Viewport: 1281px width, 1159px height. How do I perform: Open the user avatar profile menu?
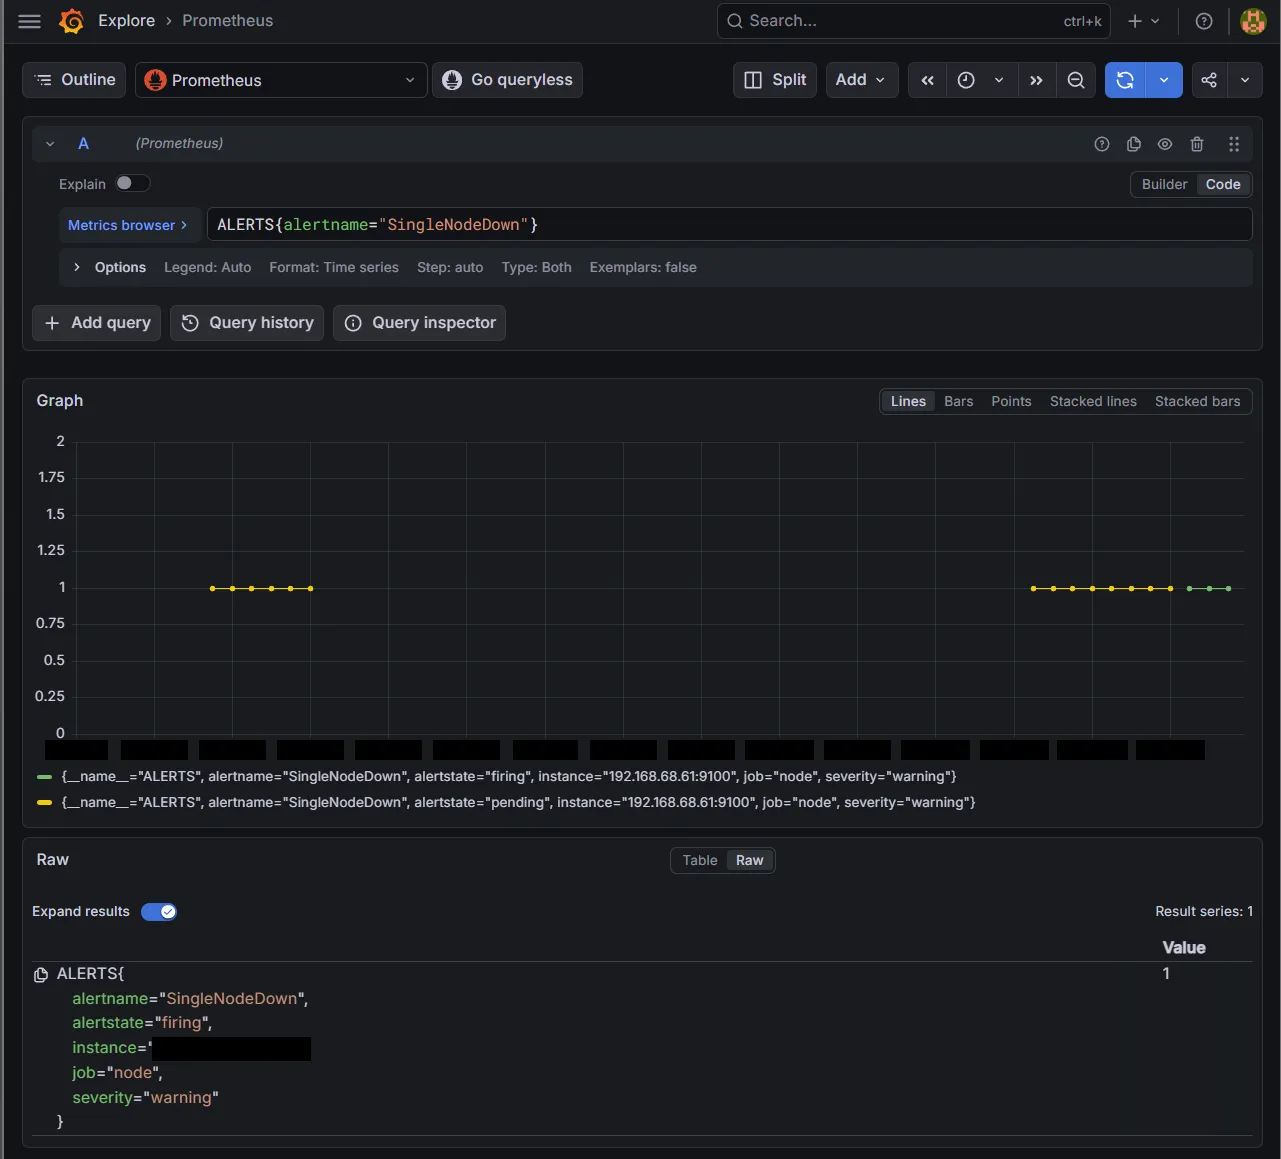click(1253, 21)
